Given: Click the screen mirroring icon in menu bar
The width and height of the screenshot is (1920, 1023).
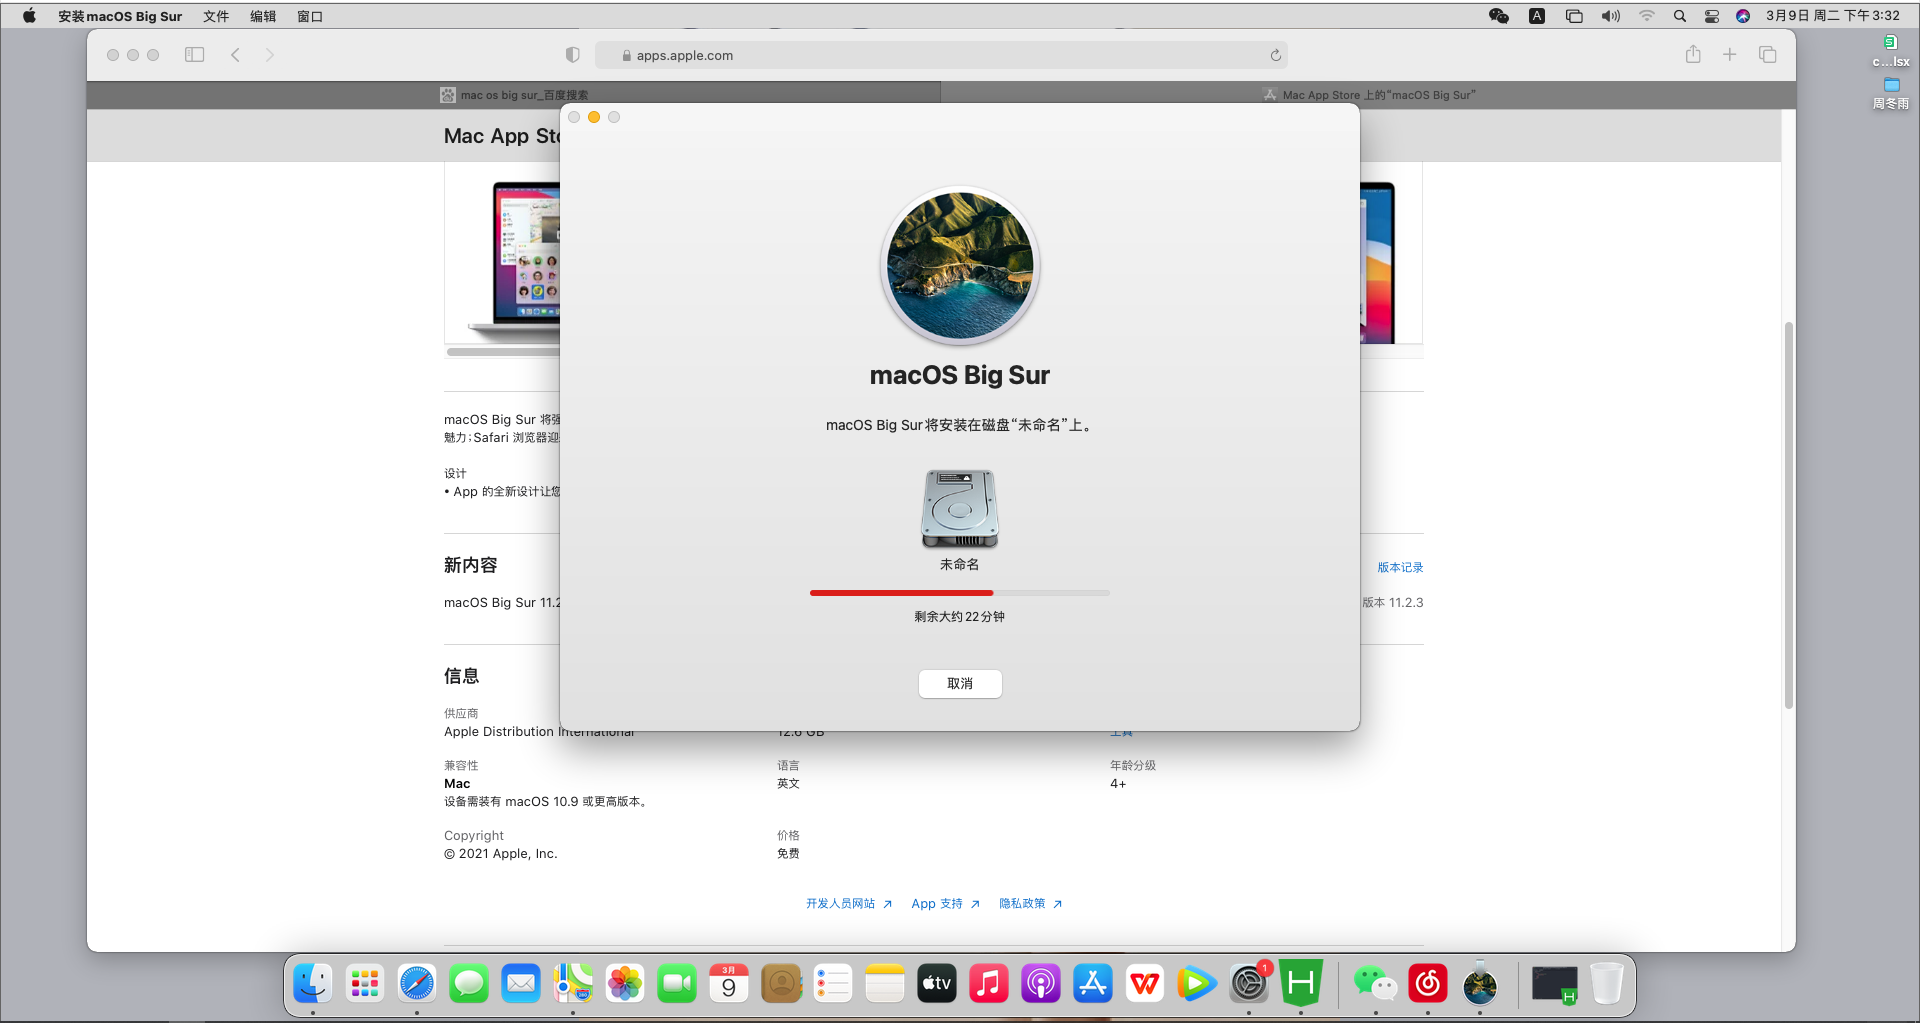Looking at the screenshot, I should pos(1574,16).
